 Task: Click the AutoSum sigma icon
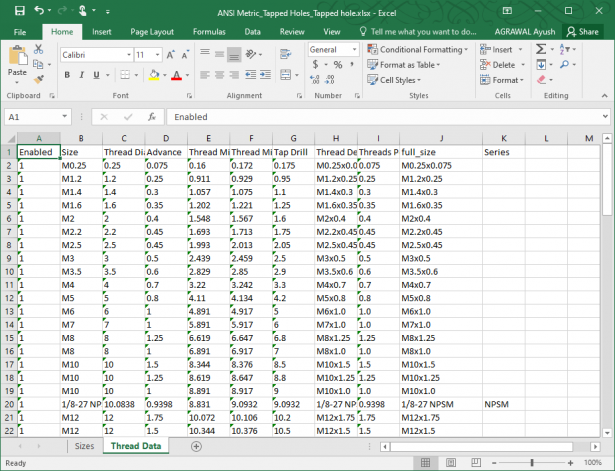point(539,49)
